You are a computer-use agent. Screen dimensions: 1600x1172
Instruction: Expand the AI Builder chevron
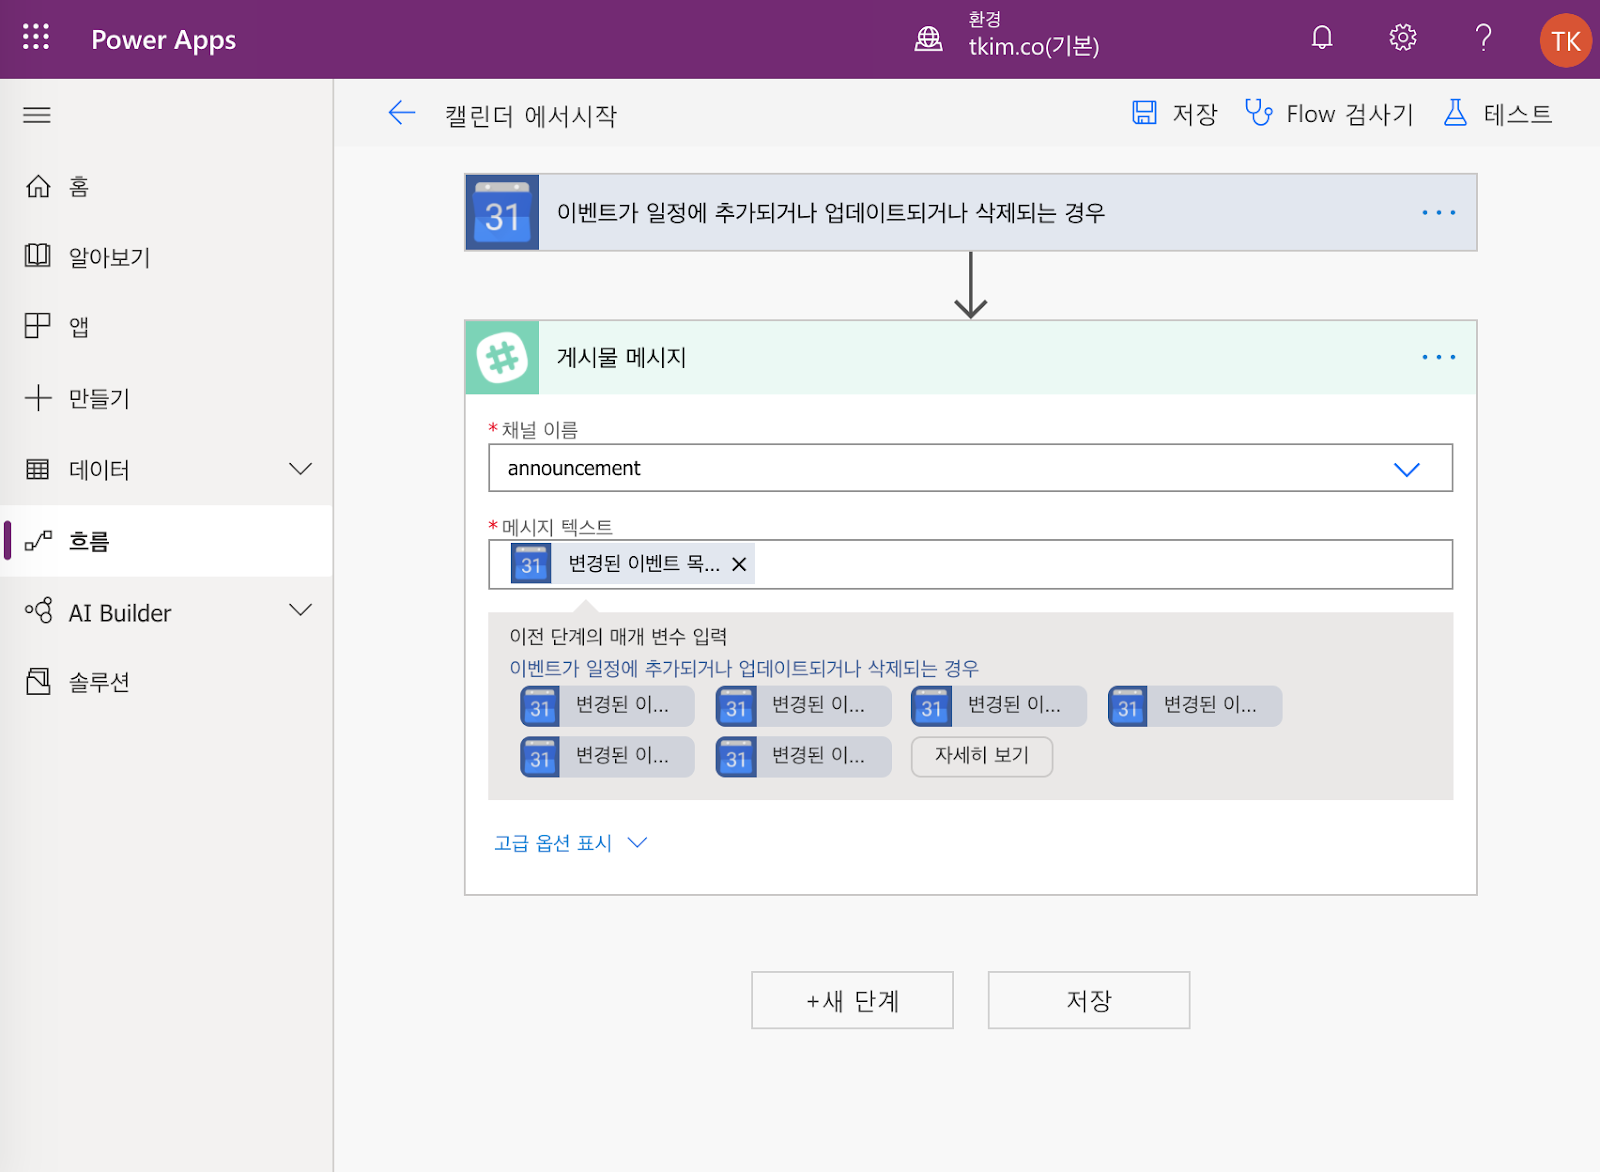tap(300, 609)
